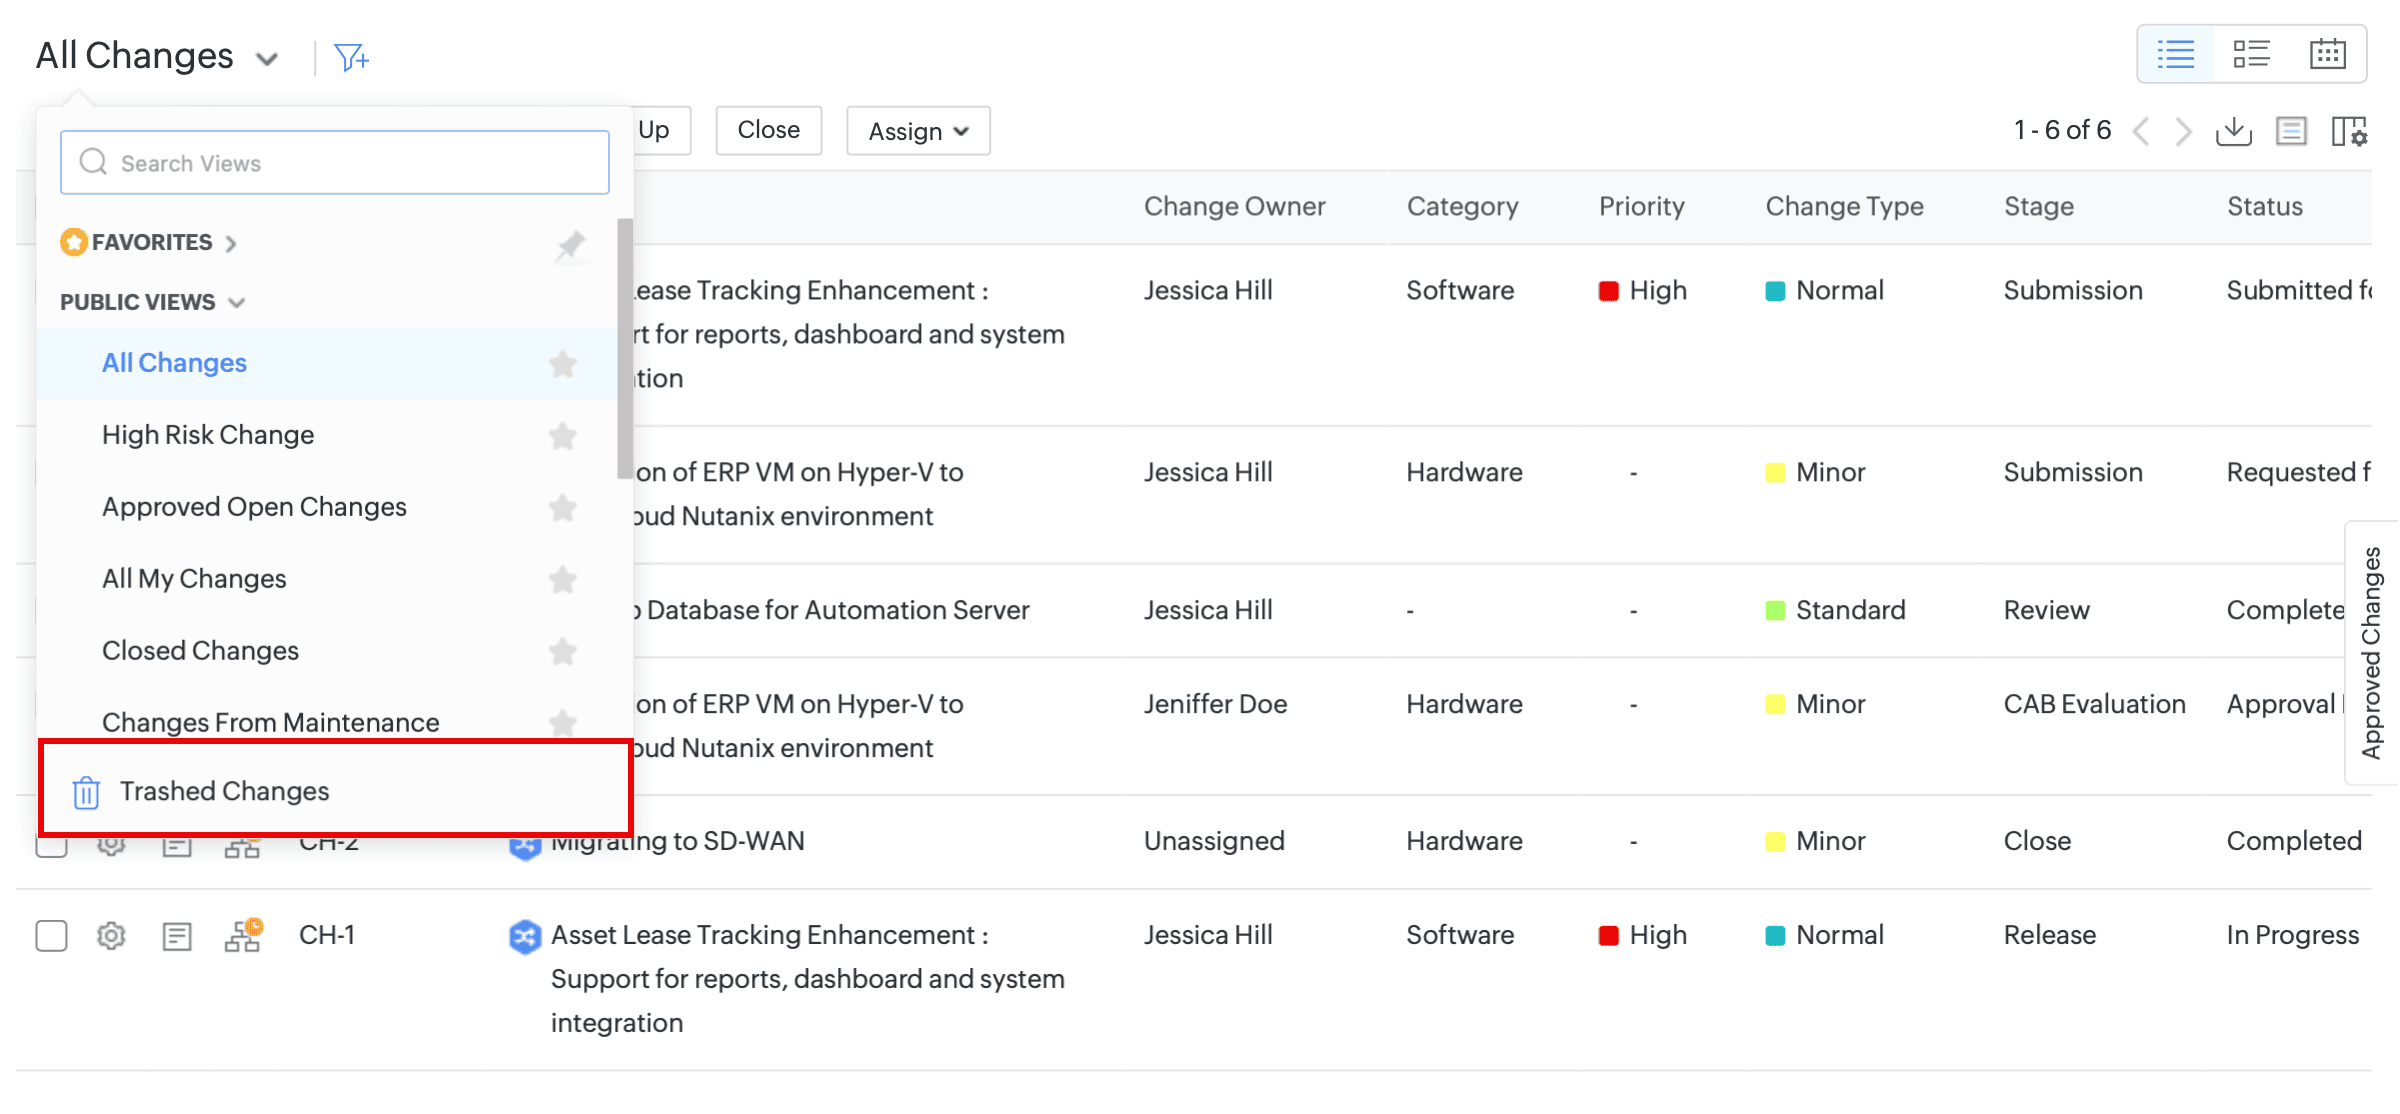Pin the views panel
2400x1114 pixels.
(570, 244)
